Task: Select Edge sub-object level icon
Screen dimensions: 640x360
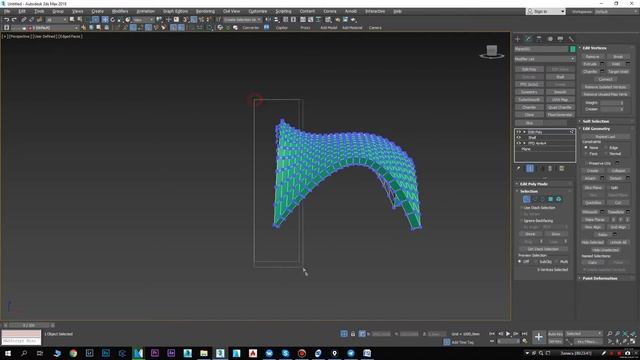Action: [x=535, y=199]
